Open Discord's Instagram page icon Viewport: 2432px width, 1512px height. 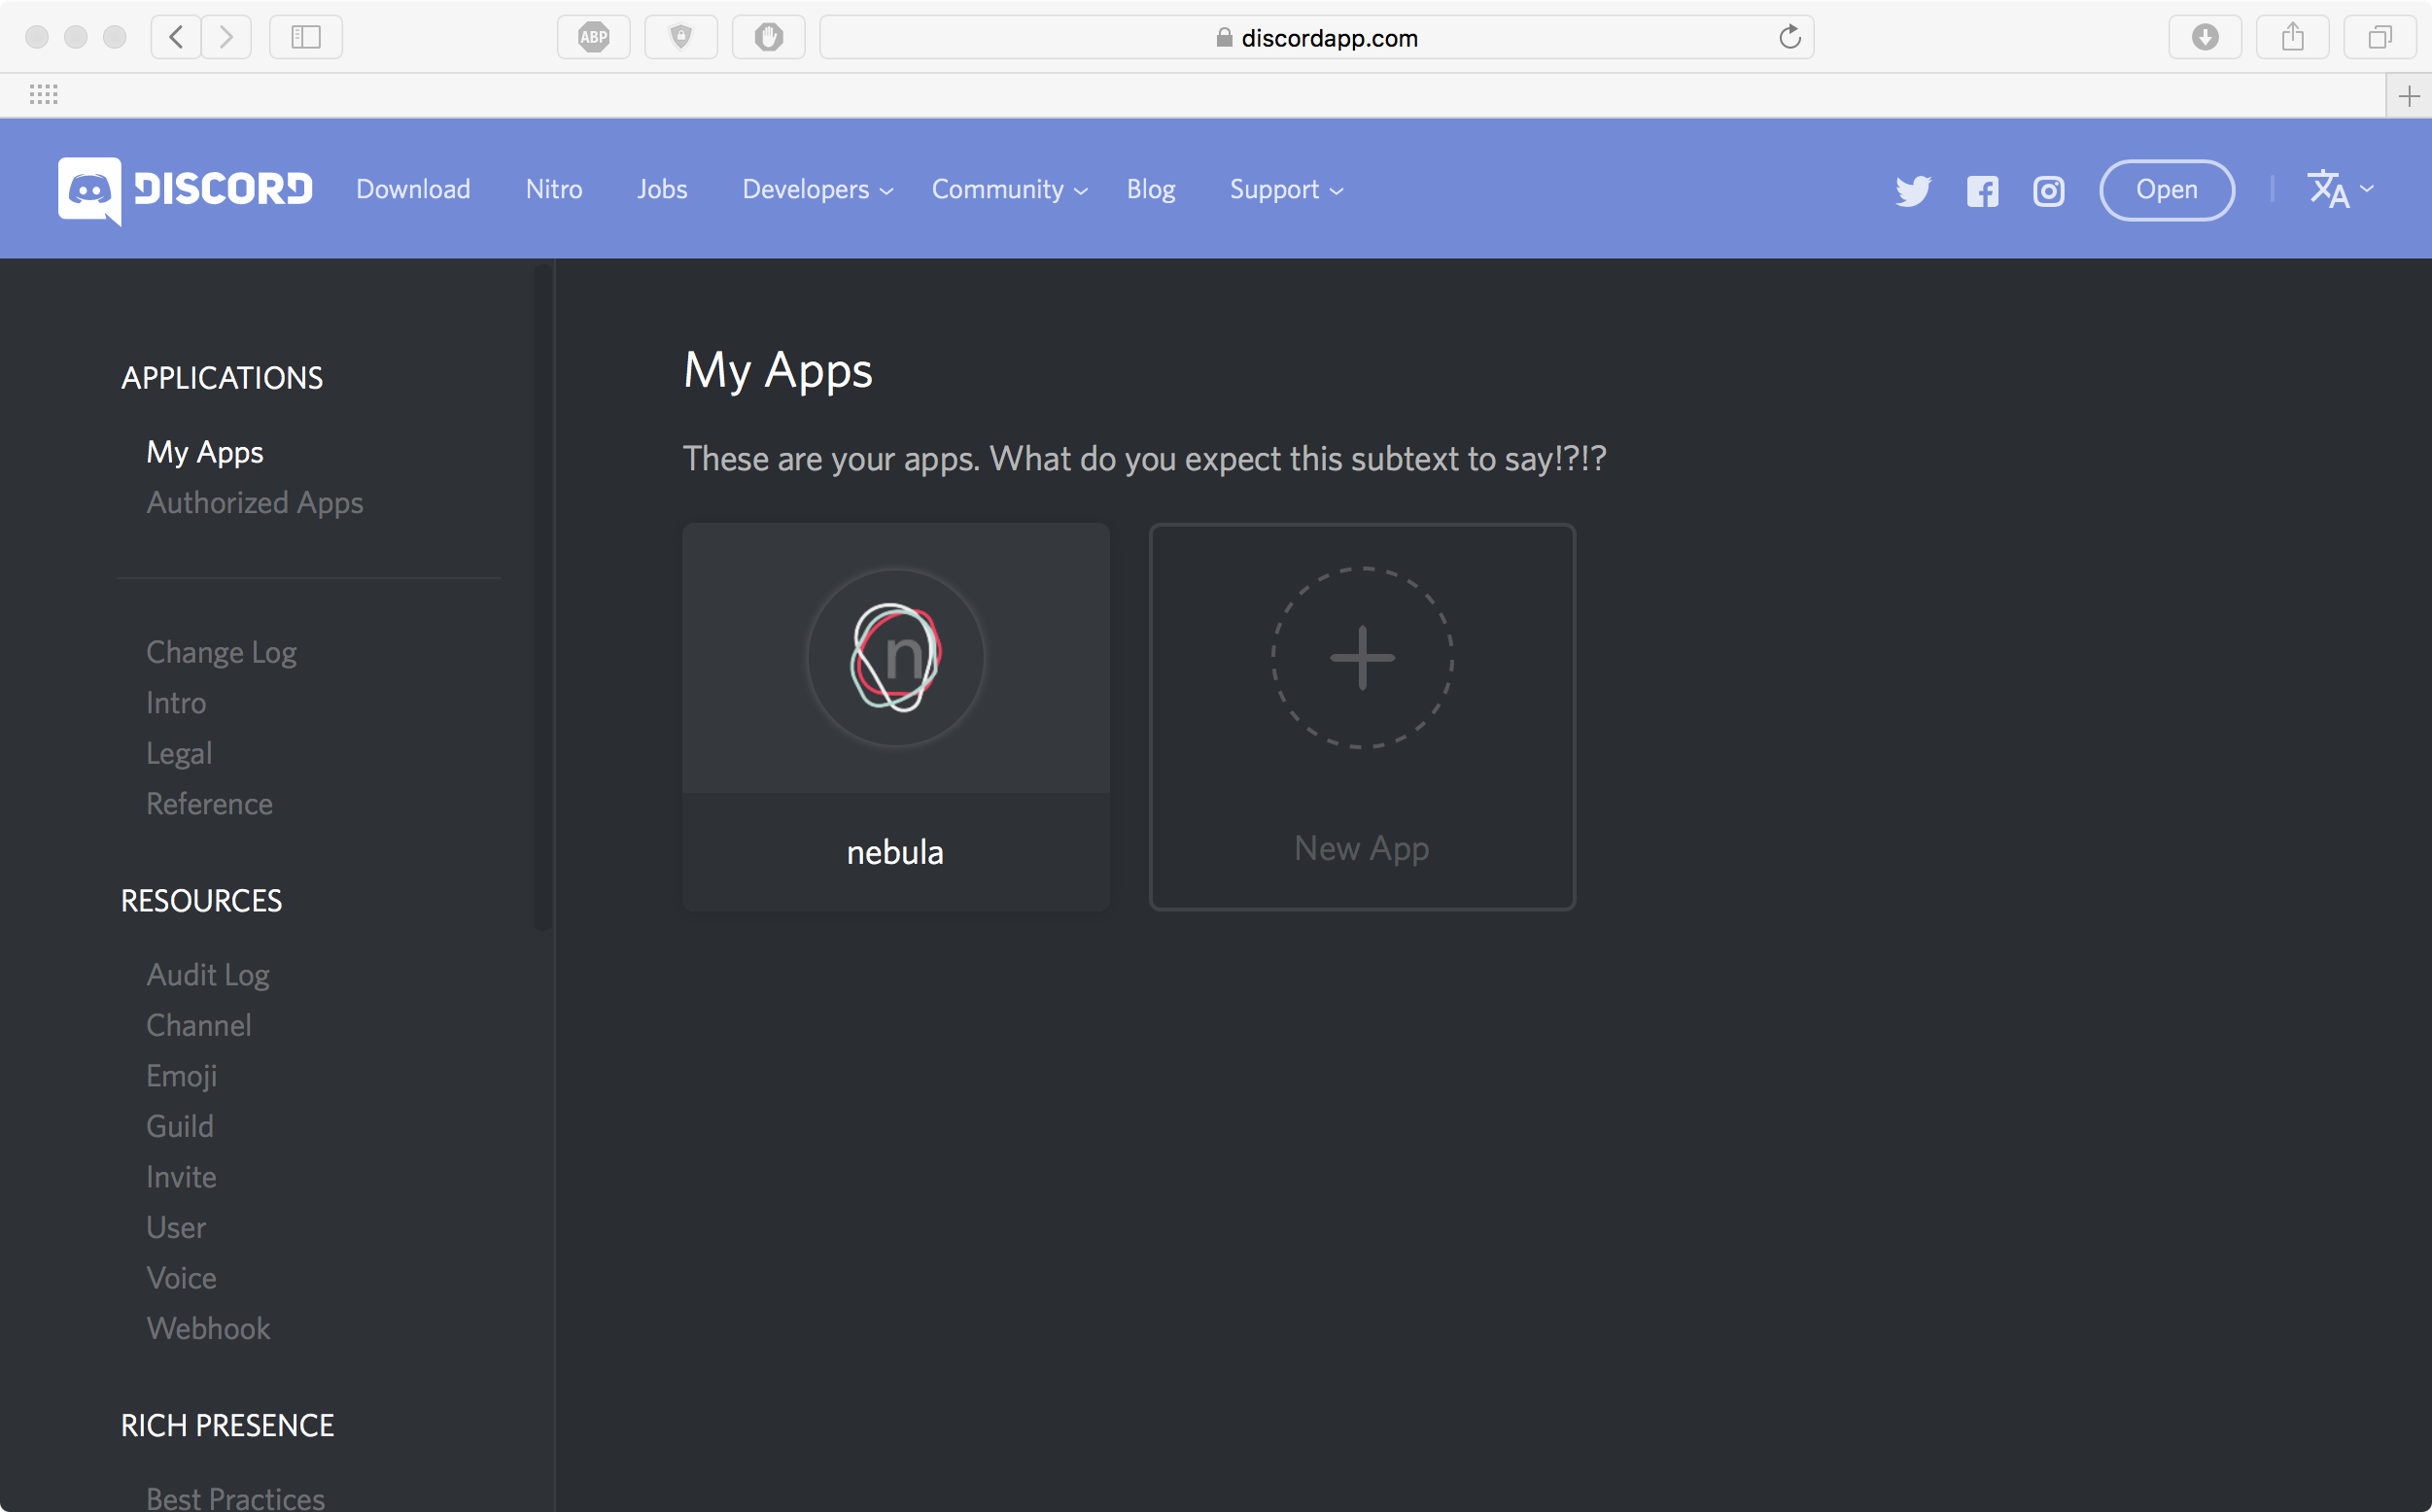coord(2048,190)
